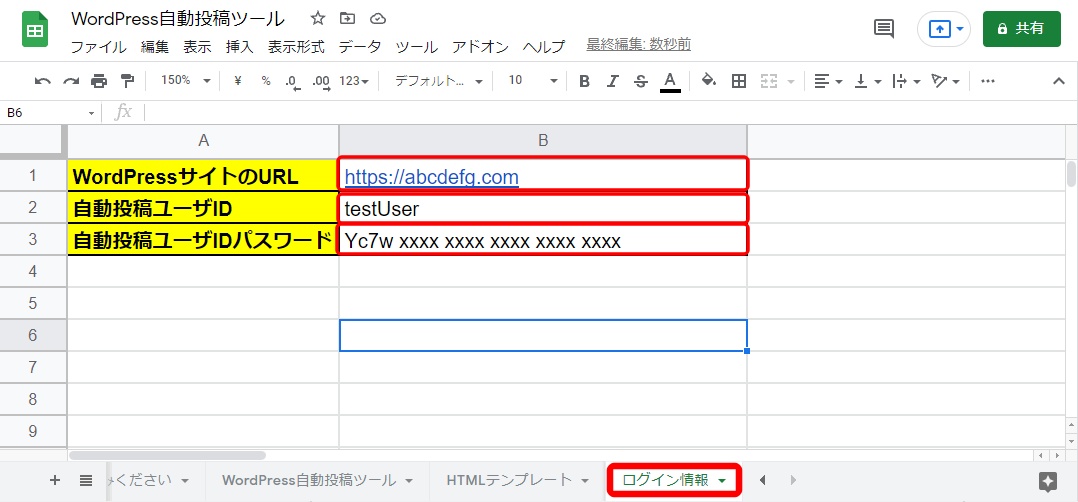The height and width of the screenshot is (502, 1078).
Task: Open the font size 10 dropdown
Action: click(532, 80)
